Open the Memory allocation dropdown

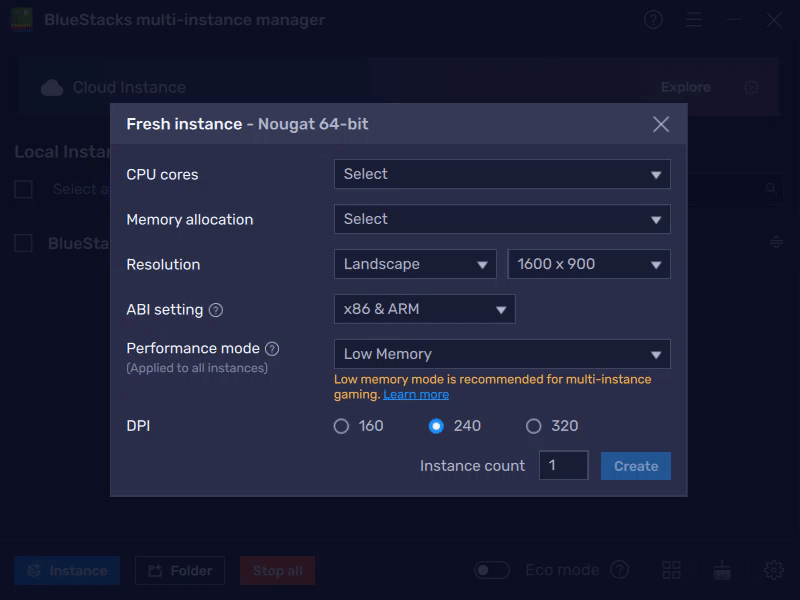(501, 219)
